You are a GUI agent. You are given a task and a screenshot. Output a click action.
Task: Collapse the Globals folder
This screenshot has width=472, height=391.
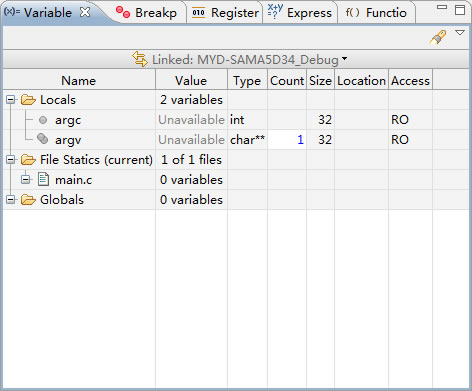click(11, 200)
